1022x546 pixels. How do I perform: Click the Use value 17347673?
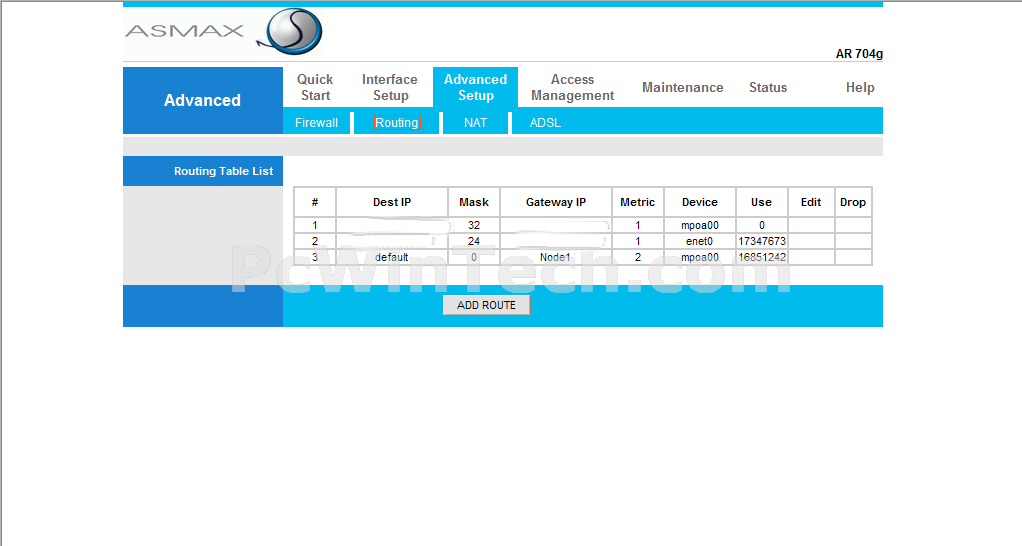(x=762, y=241)
